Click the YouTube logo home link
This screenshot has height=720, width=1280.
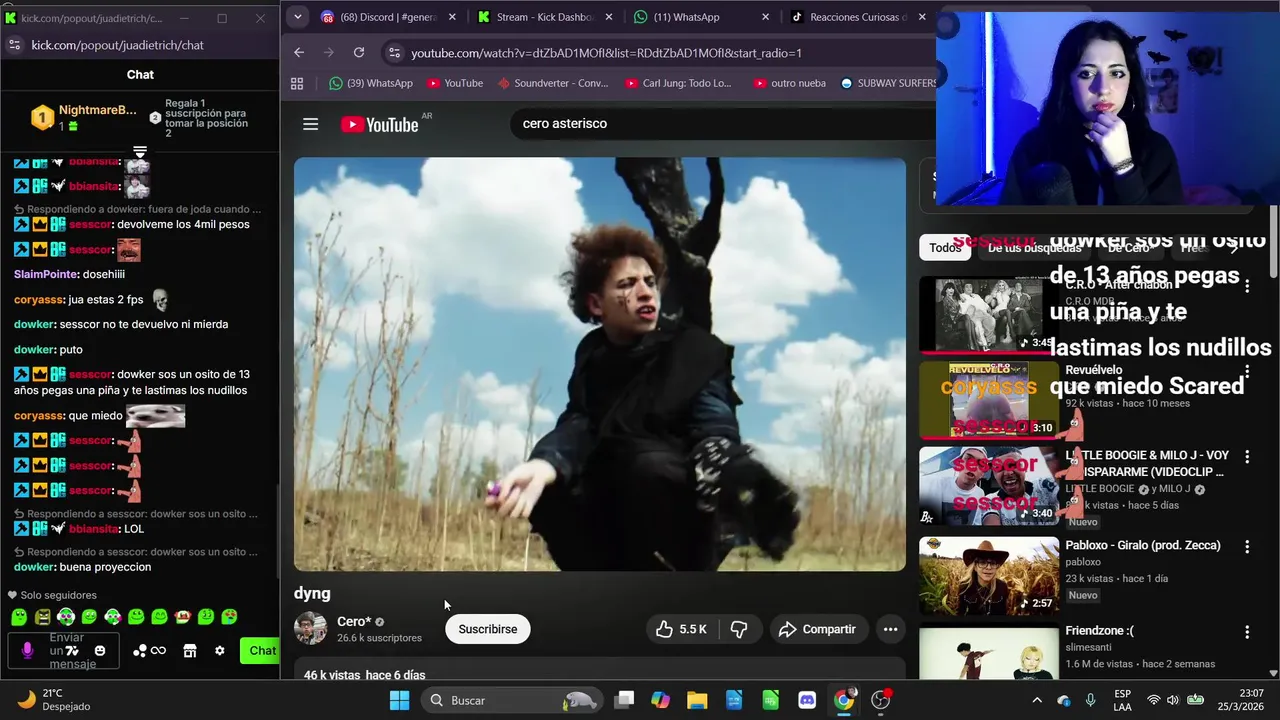point(380,124)
